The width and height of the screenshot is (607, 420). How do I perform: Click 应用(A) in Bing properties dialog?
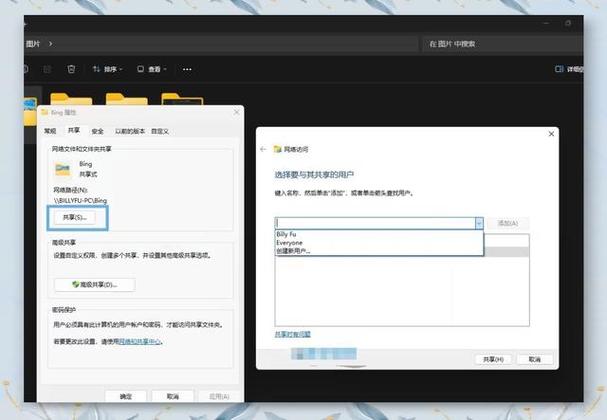tap(219, 396)
